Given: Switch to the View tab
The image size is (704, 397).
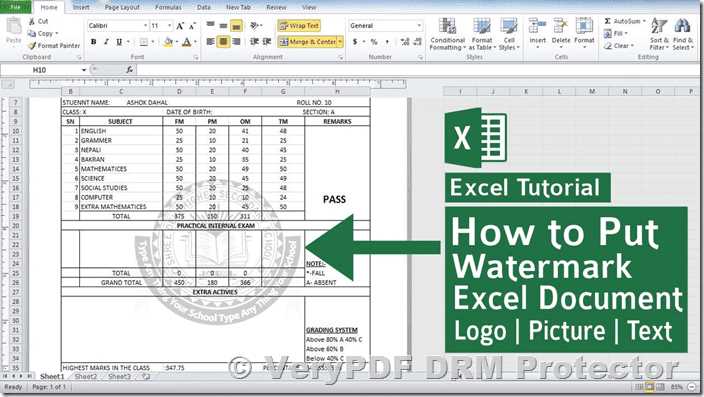Looking at the screenshot, I should click(309, 7).
